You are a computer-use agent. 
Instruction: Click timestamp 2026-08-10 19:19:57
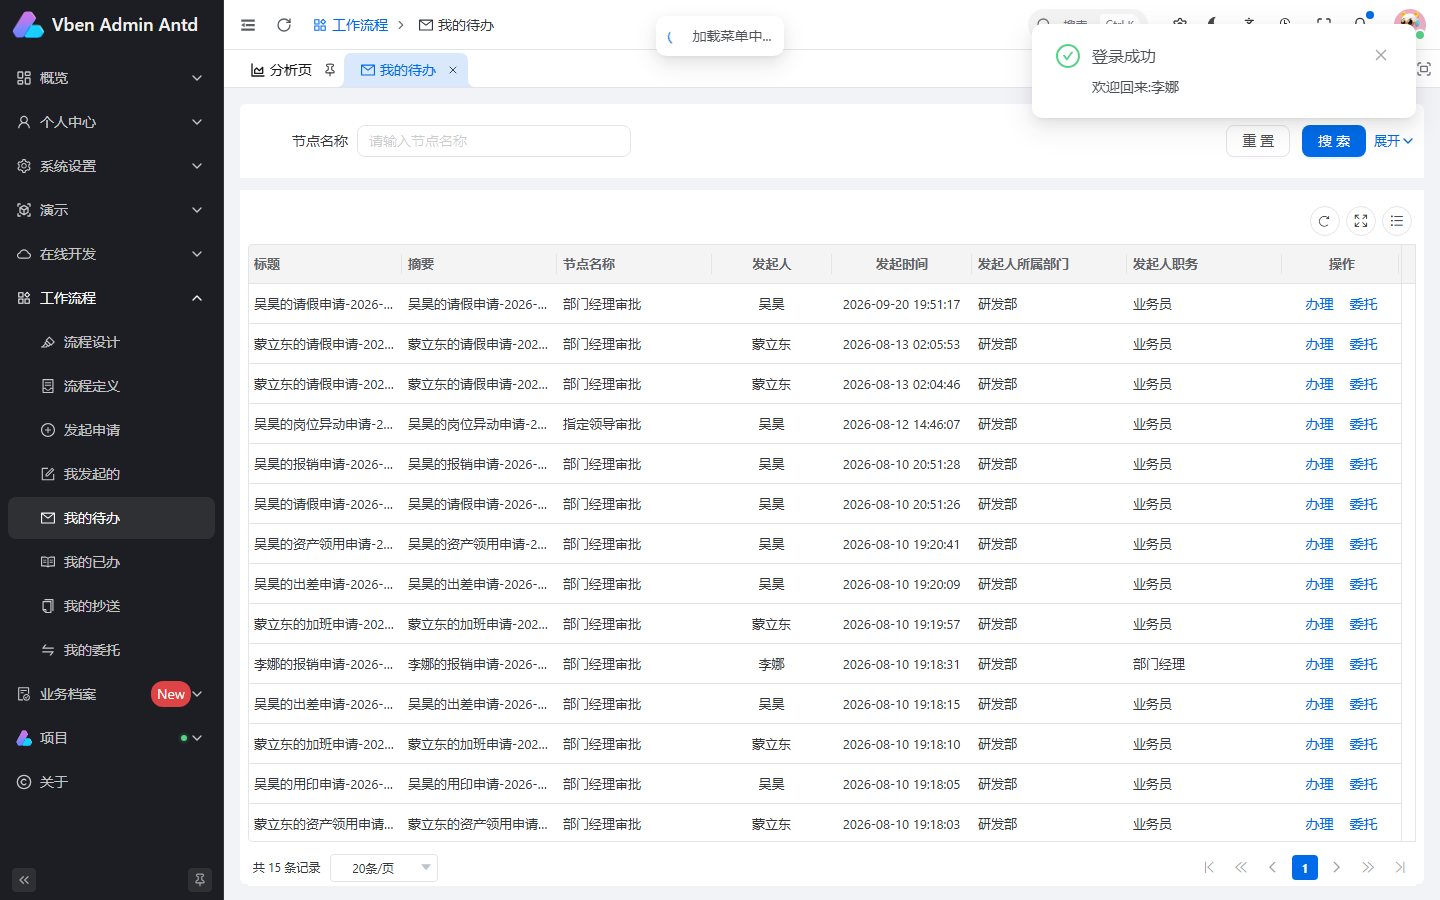point(901,624)
